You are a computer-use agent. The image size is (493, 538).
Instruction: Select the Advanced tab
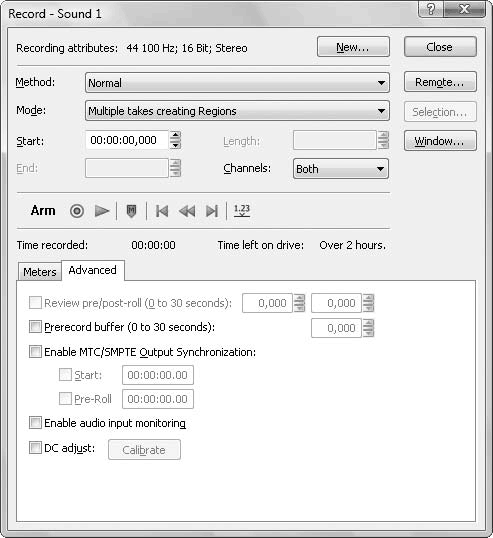[x=93, y=270]
